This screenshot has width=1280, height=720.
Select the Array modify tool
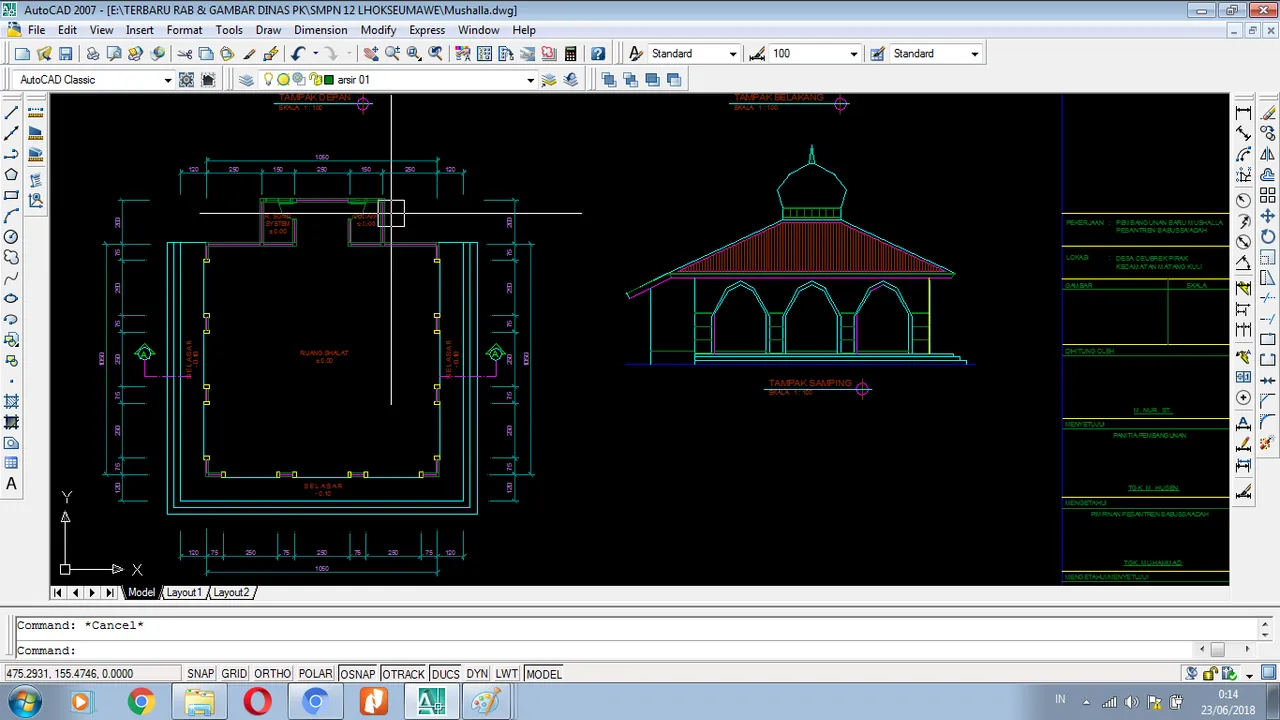pyautogui.click(x=1268, y=196)
